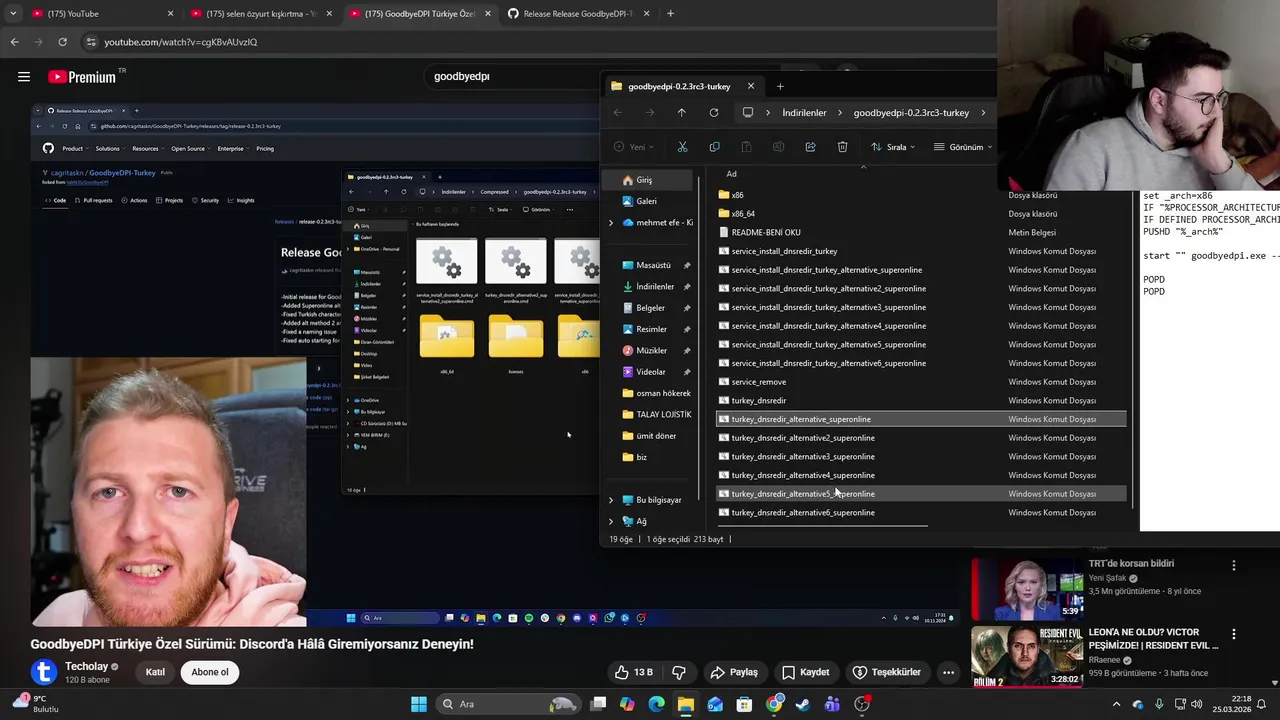
Task: Open Giriş in Explorer sidebar
Action: pyautogui.click(x=648, y=180)
